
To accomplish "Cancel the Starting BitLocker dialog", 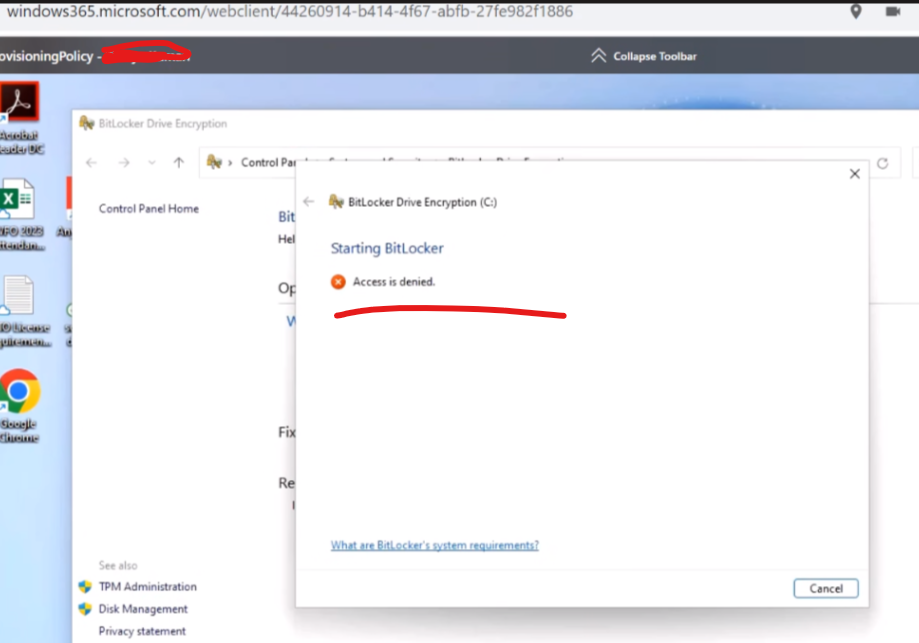I will tap(825, 588).
